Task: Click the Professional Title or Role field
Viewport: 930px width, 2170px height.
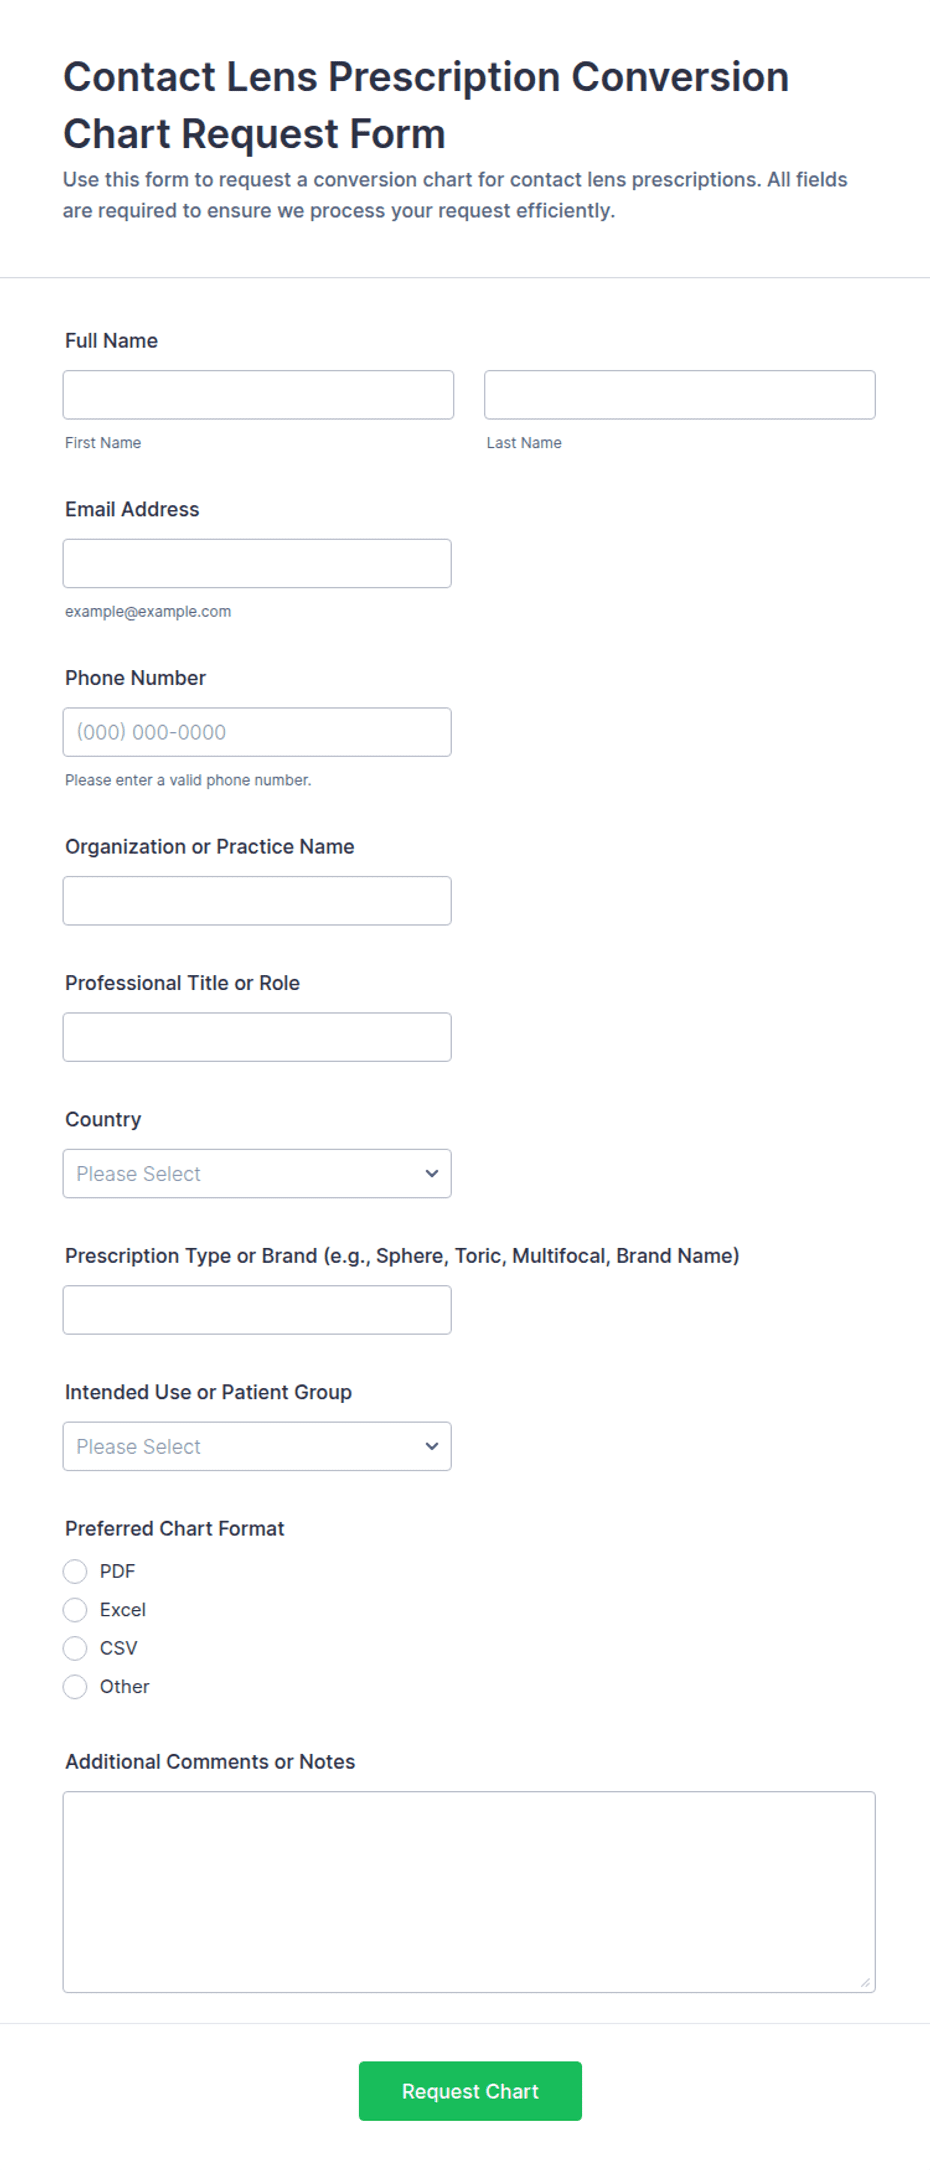Action: click(x=257, y=1037)
